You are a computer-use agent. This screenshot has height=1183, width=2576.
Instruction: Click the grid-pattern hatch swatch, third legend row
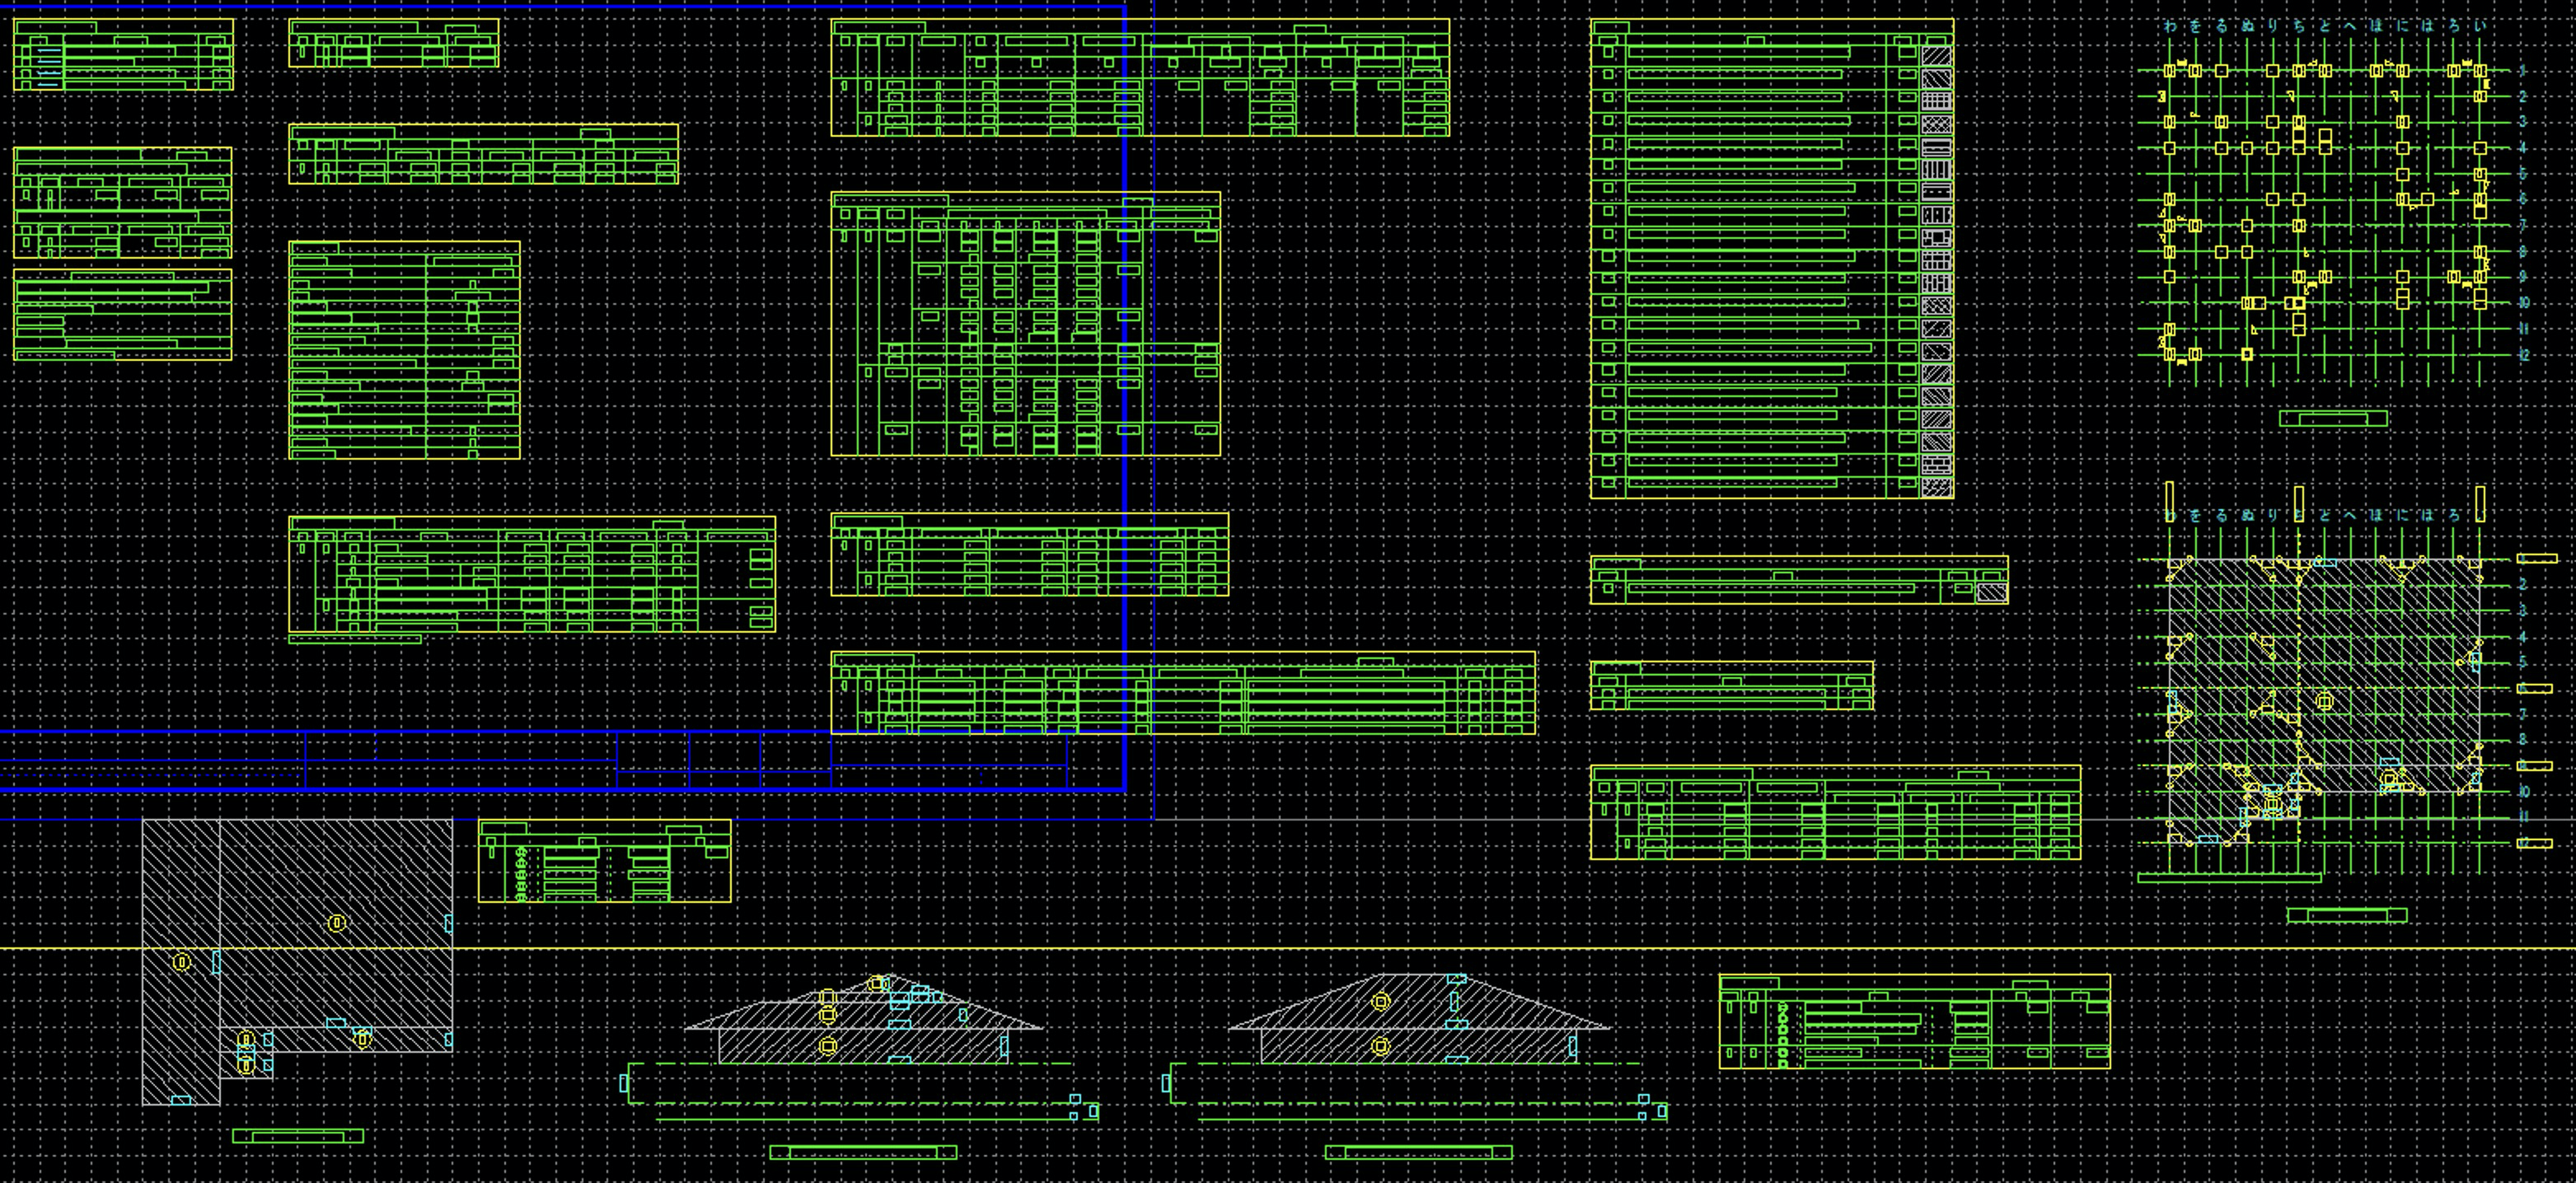click(x=1936, y=102)
